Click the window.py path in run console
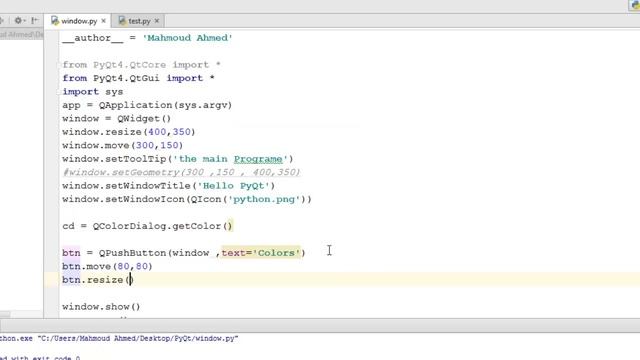The height and width of the screenshot is (360, 640). [138, 339]
